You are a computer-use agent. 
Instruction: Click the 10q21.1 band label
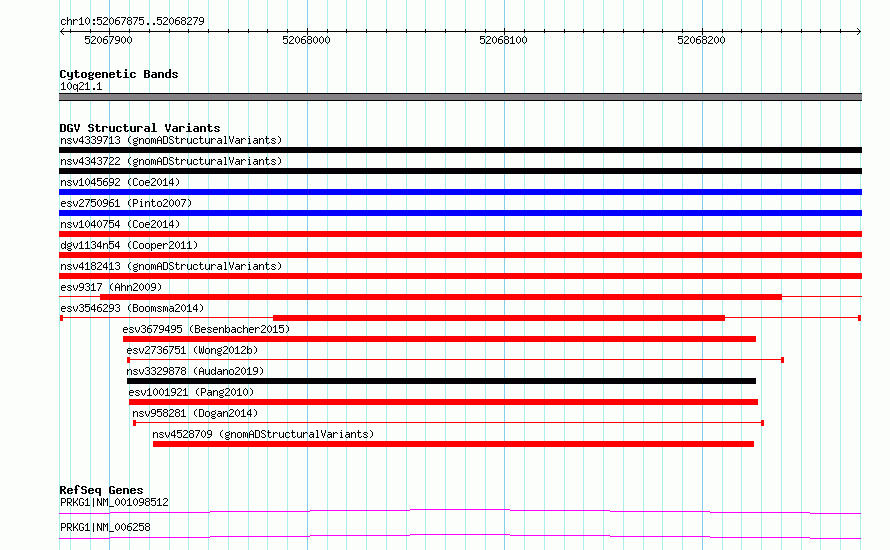[81, 86]
